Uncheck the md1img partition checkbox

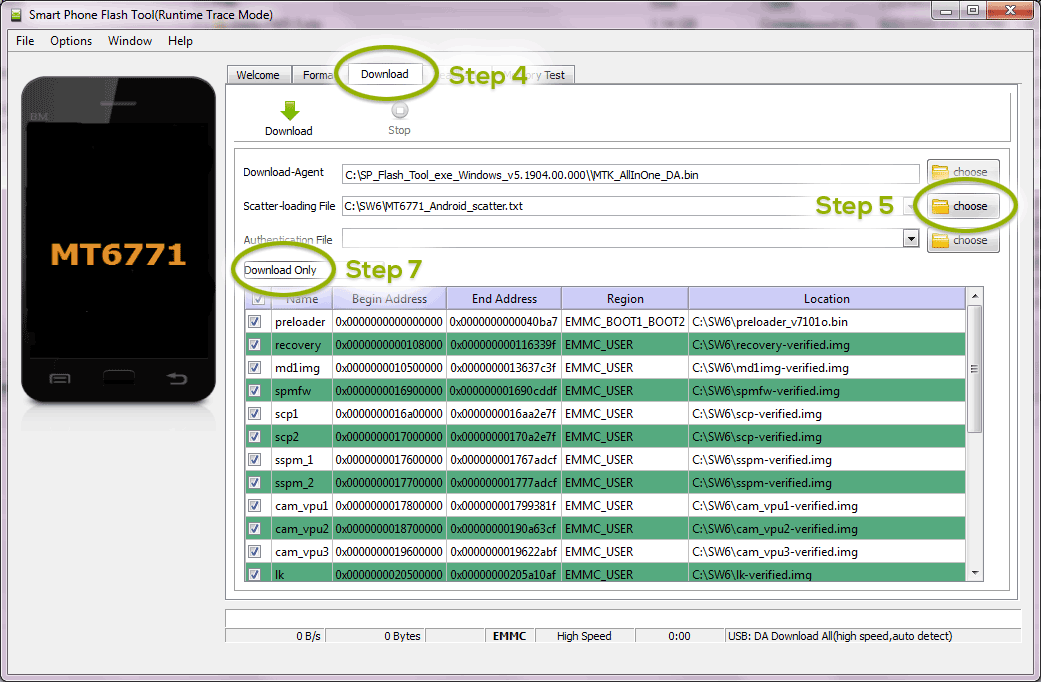(x=255, y=367)
